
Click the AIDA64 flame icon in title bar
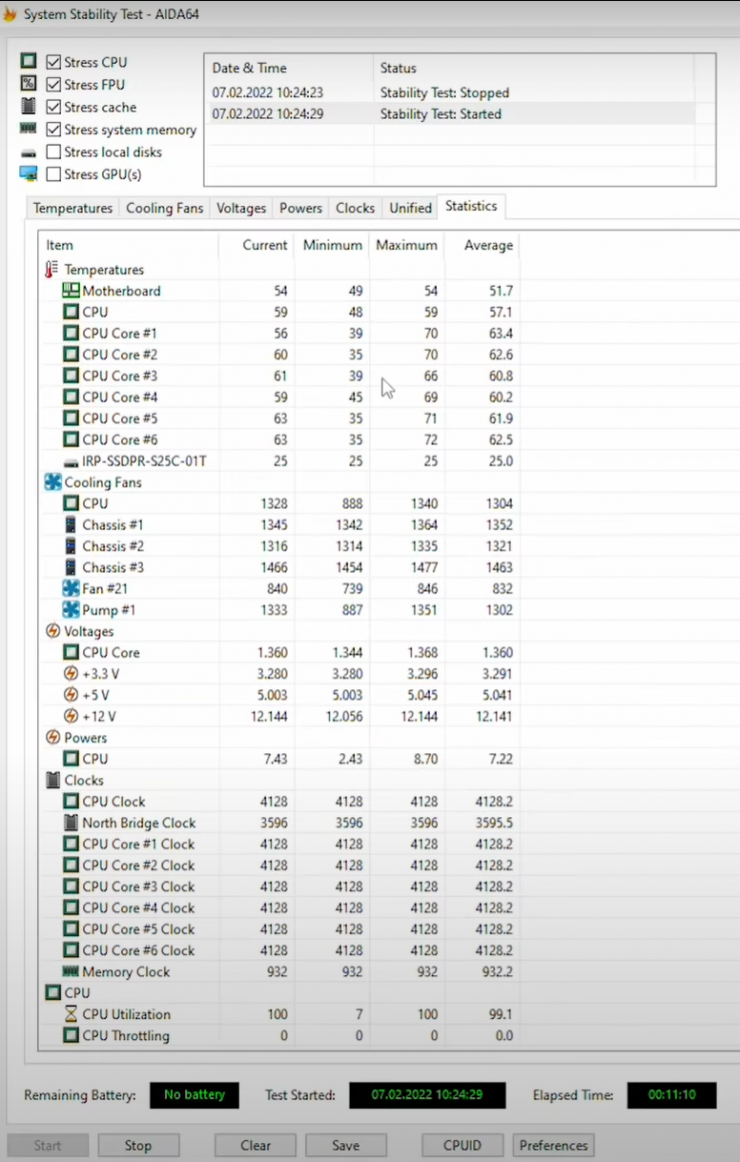pyautogui.click(x=10, y=14)
